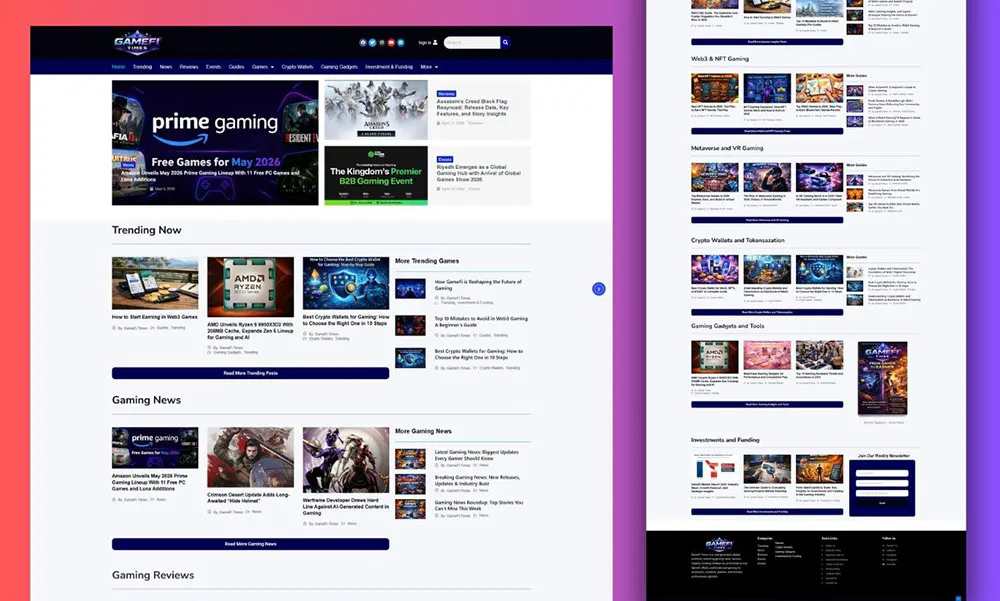Click the Warframe article thumbnail
The height and width of the screenshot is (601, 1000).
point(346,460)
